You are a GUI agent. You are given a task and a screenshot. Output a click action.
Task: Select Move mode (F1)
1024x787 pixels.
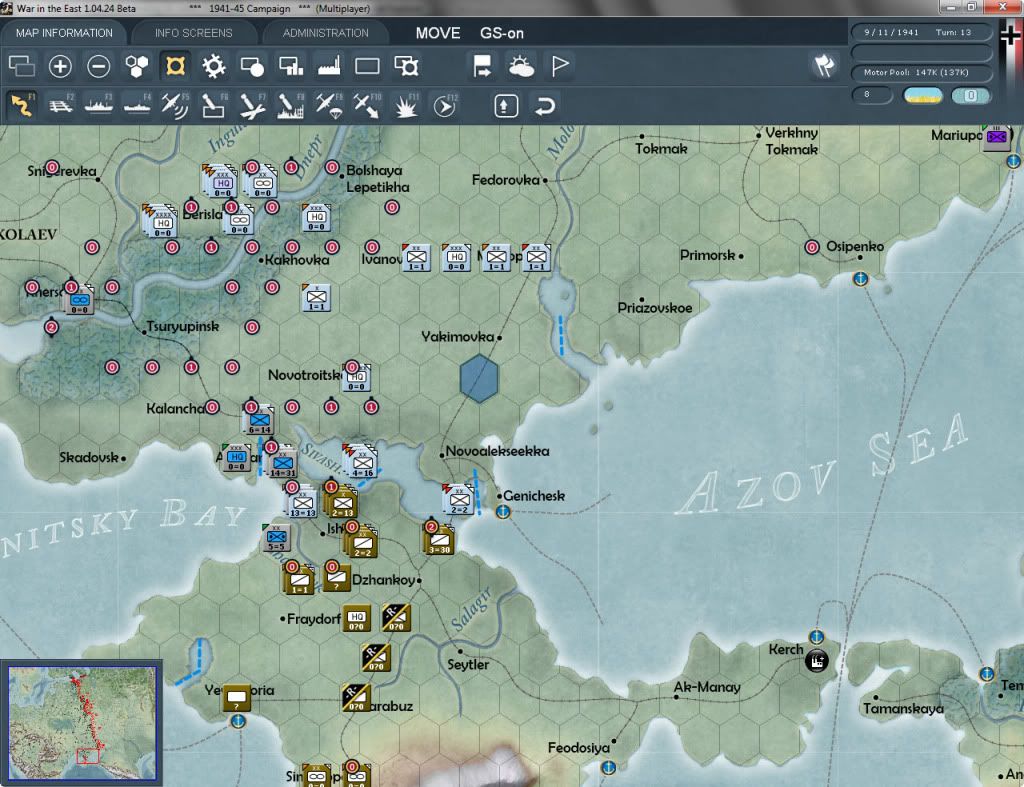[x=22, y=105]
